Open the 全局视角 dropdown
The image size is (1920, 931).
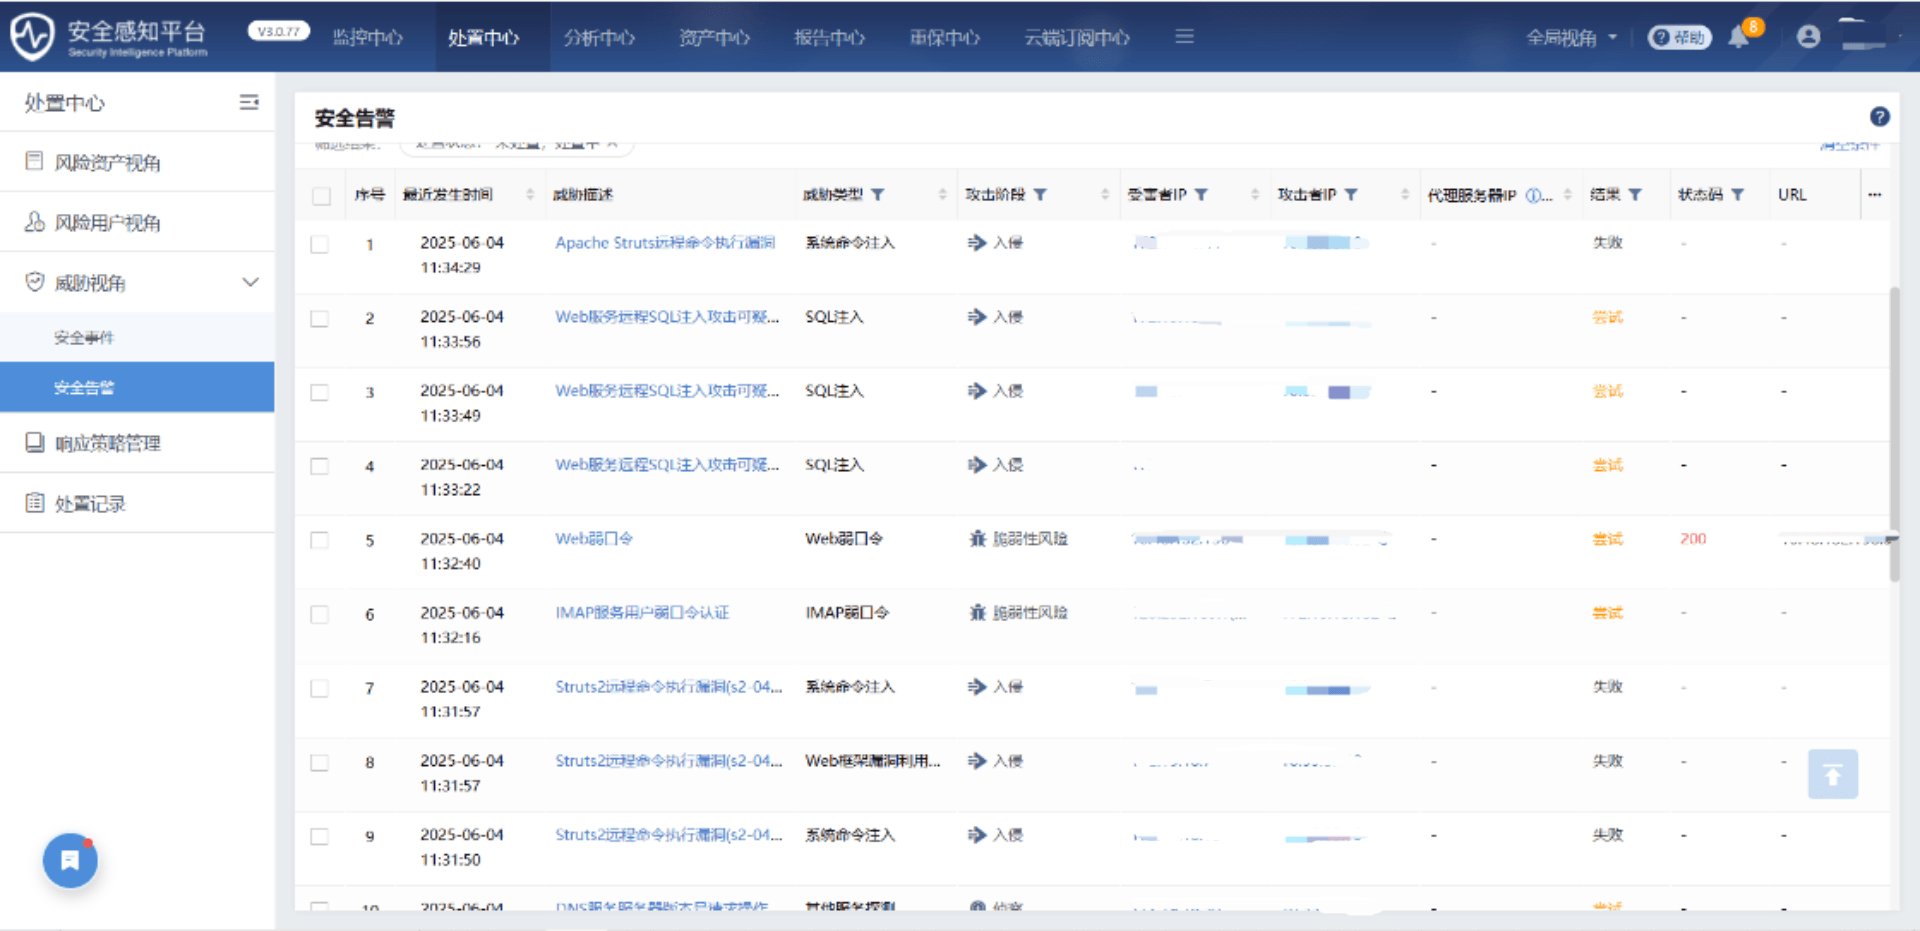[1571, 38]
